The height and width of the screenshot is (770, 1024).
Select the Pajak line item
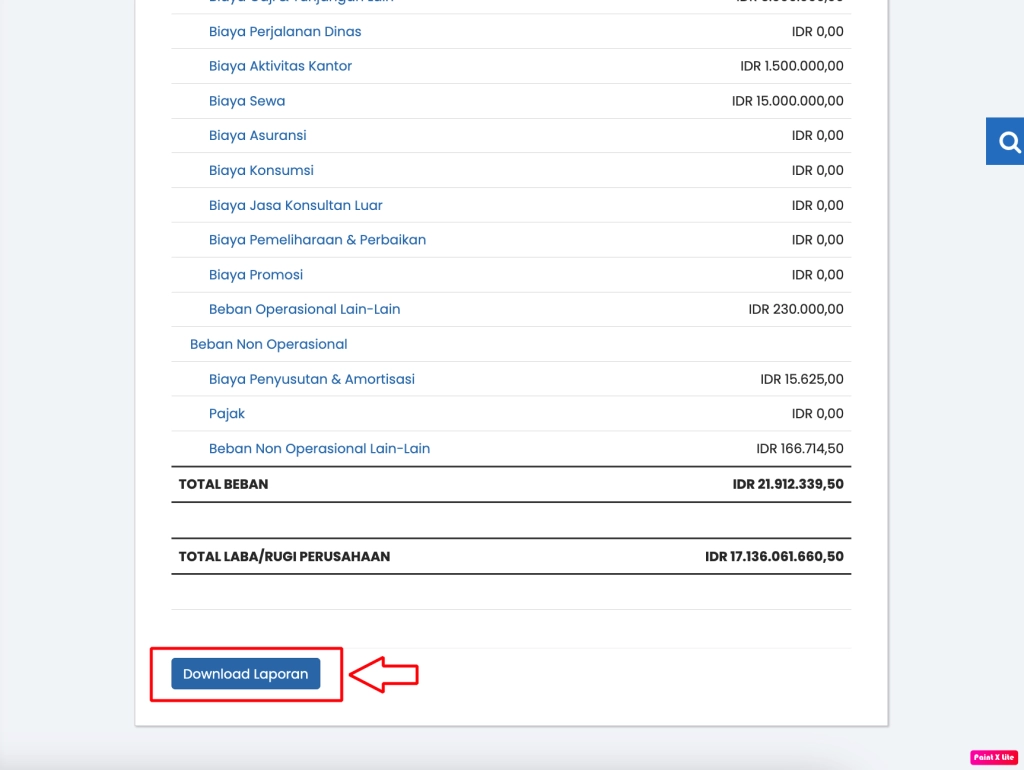pyautogui.click(x=227, y=413)
